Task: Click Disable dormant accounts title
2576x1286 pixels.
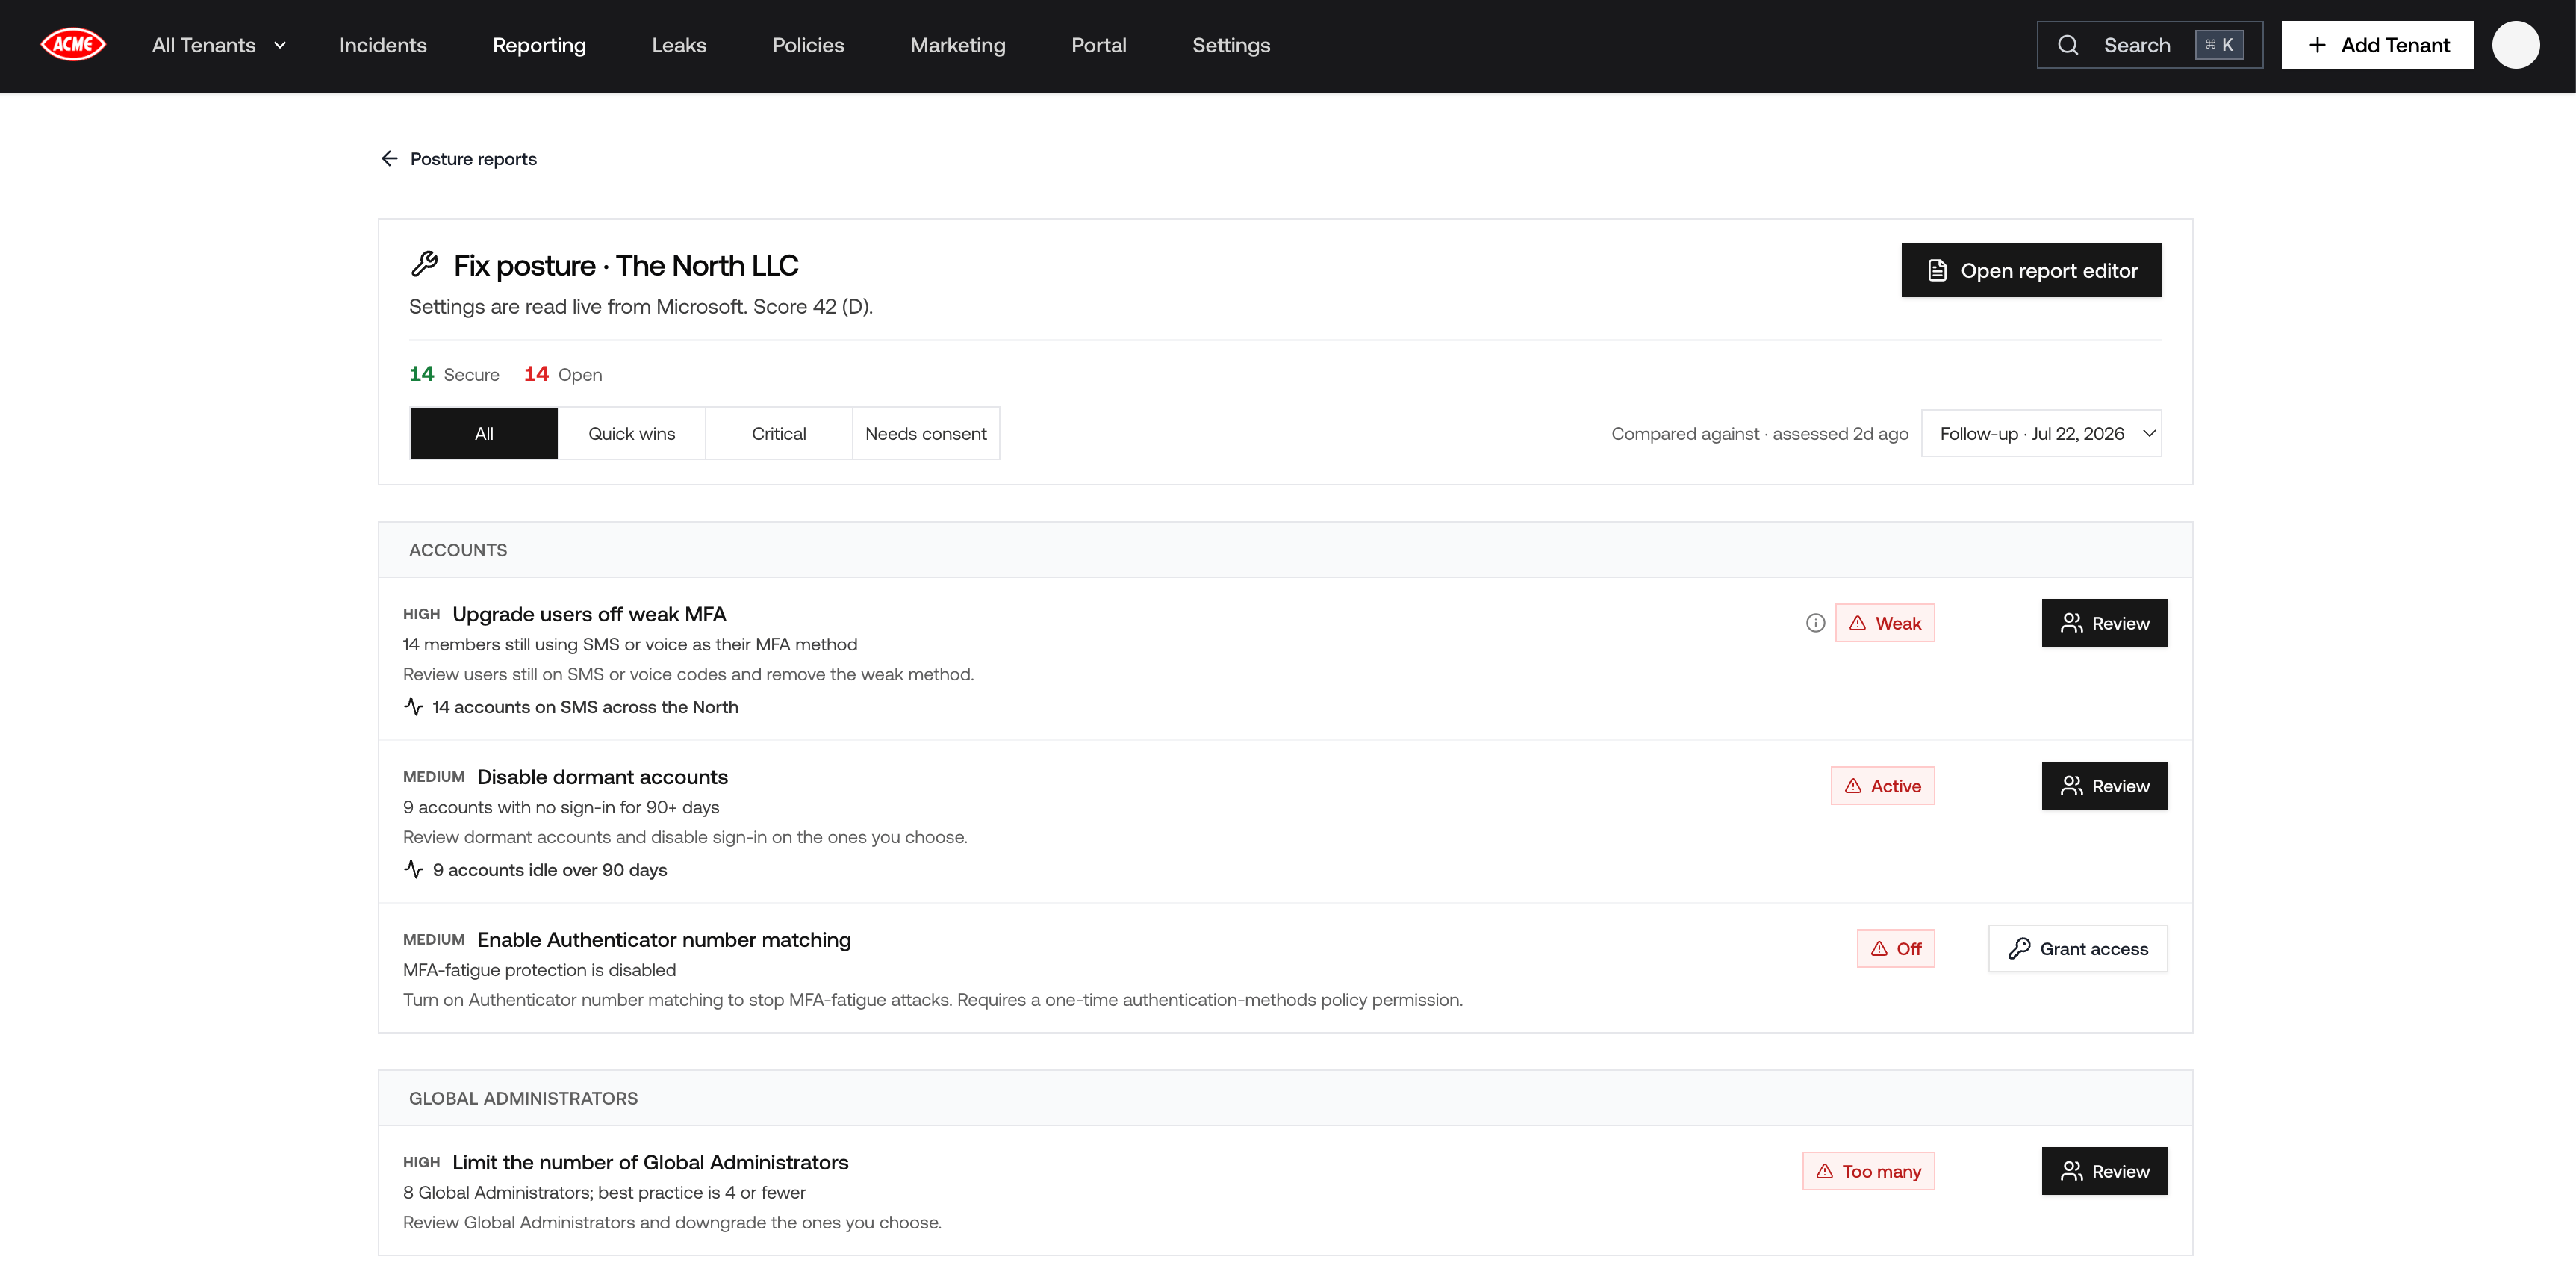Action: (x=602, y=777)
